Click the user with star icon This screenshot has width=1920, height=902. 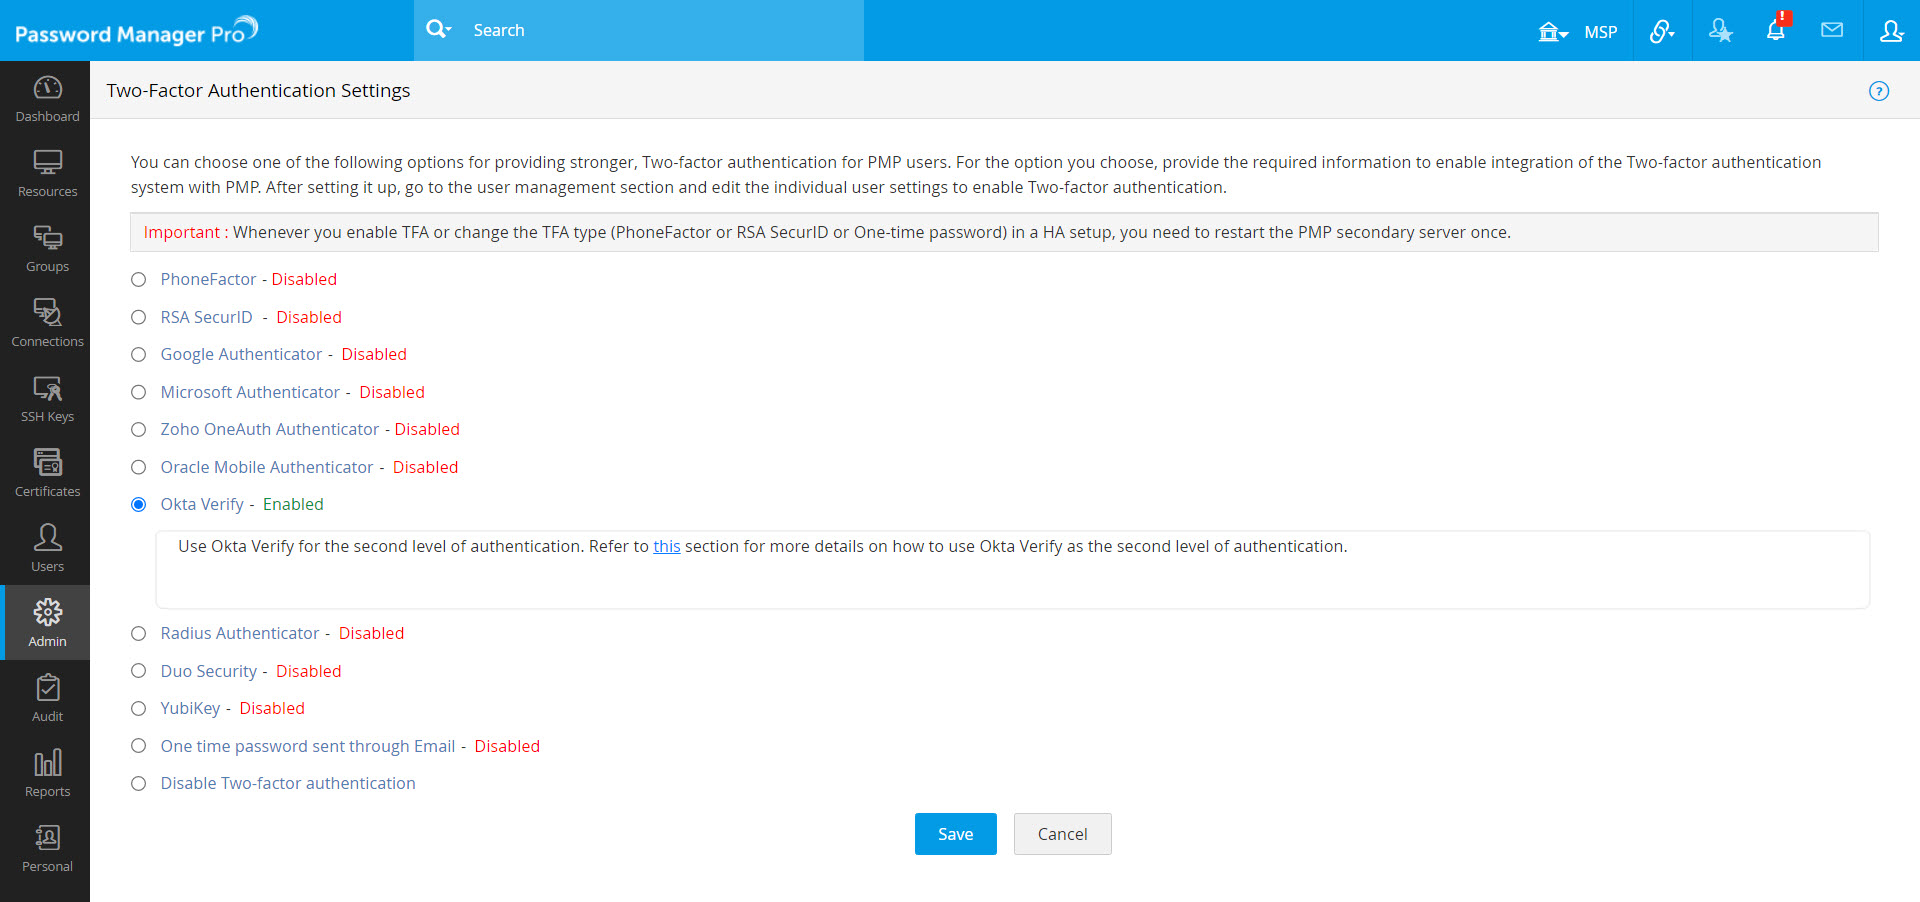(x=1720, y=31)
